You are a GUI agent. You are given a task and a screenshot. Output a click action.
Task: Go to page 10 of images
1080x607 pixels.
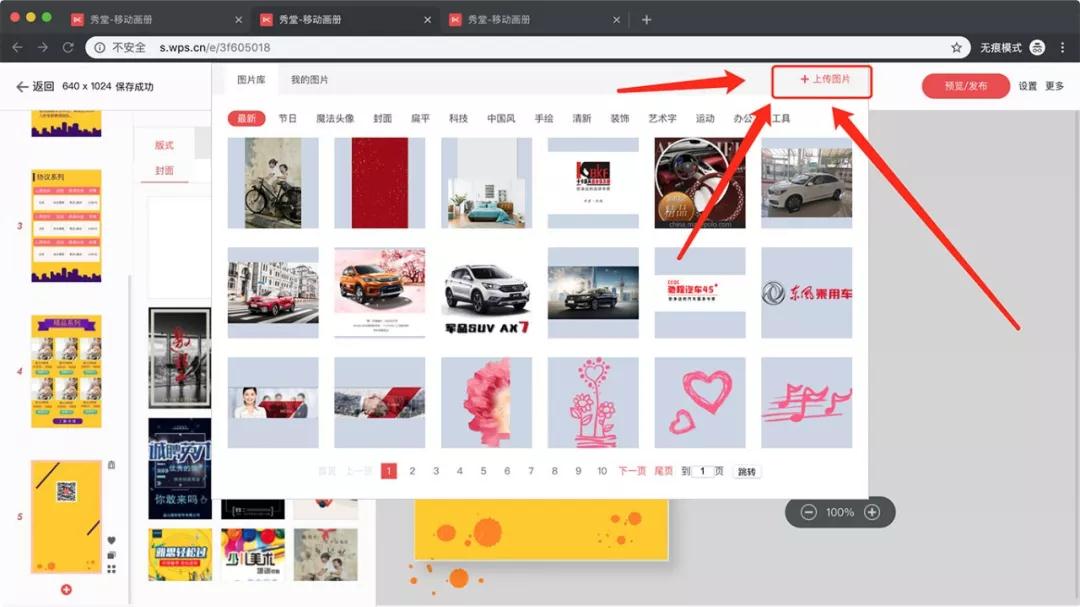tap(602, 471)
